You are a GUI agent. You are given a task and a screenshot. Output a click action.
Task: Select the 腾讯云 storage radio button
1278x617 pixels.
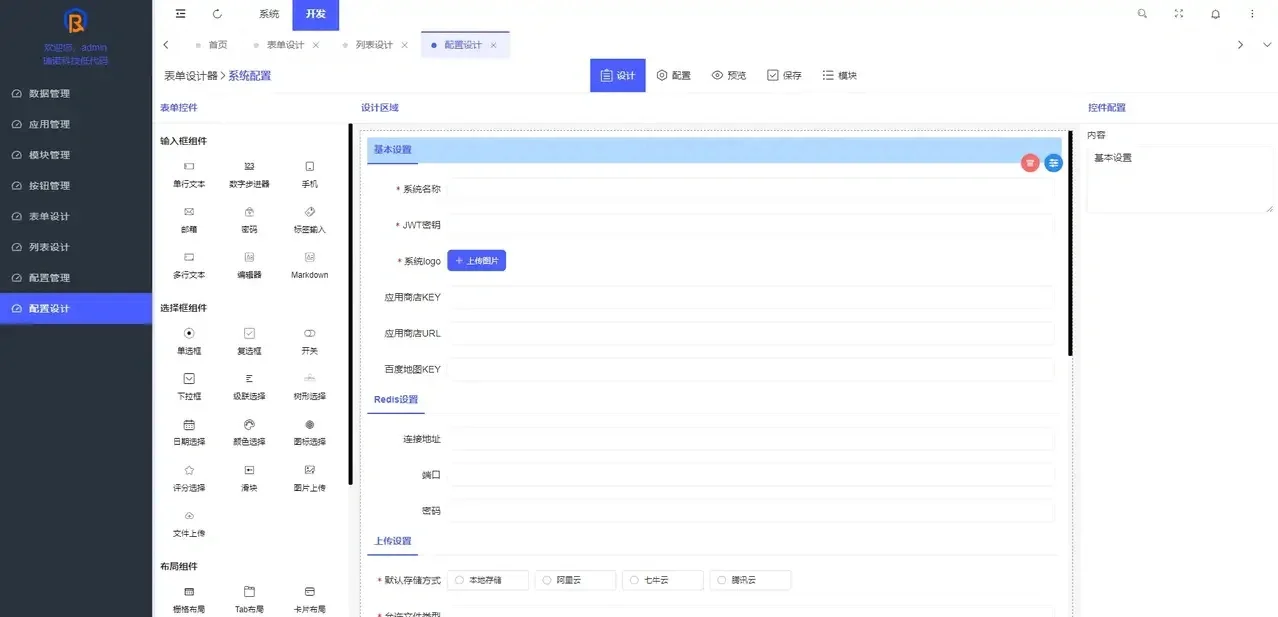pos(719,579)
